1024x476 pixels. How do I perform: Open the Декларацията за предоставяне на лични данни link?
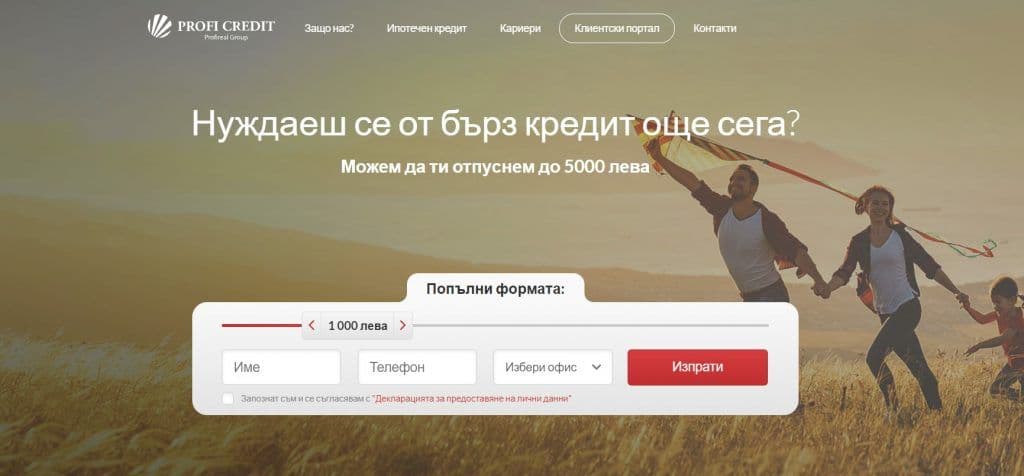472,398
